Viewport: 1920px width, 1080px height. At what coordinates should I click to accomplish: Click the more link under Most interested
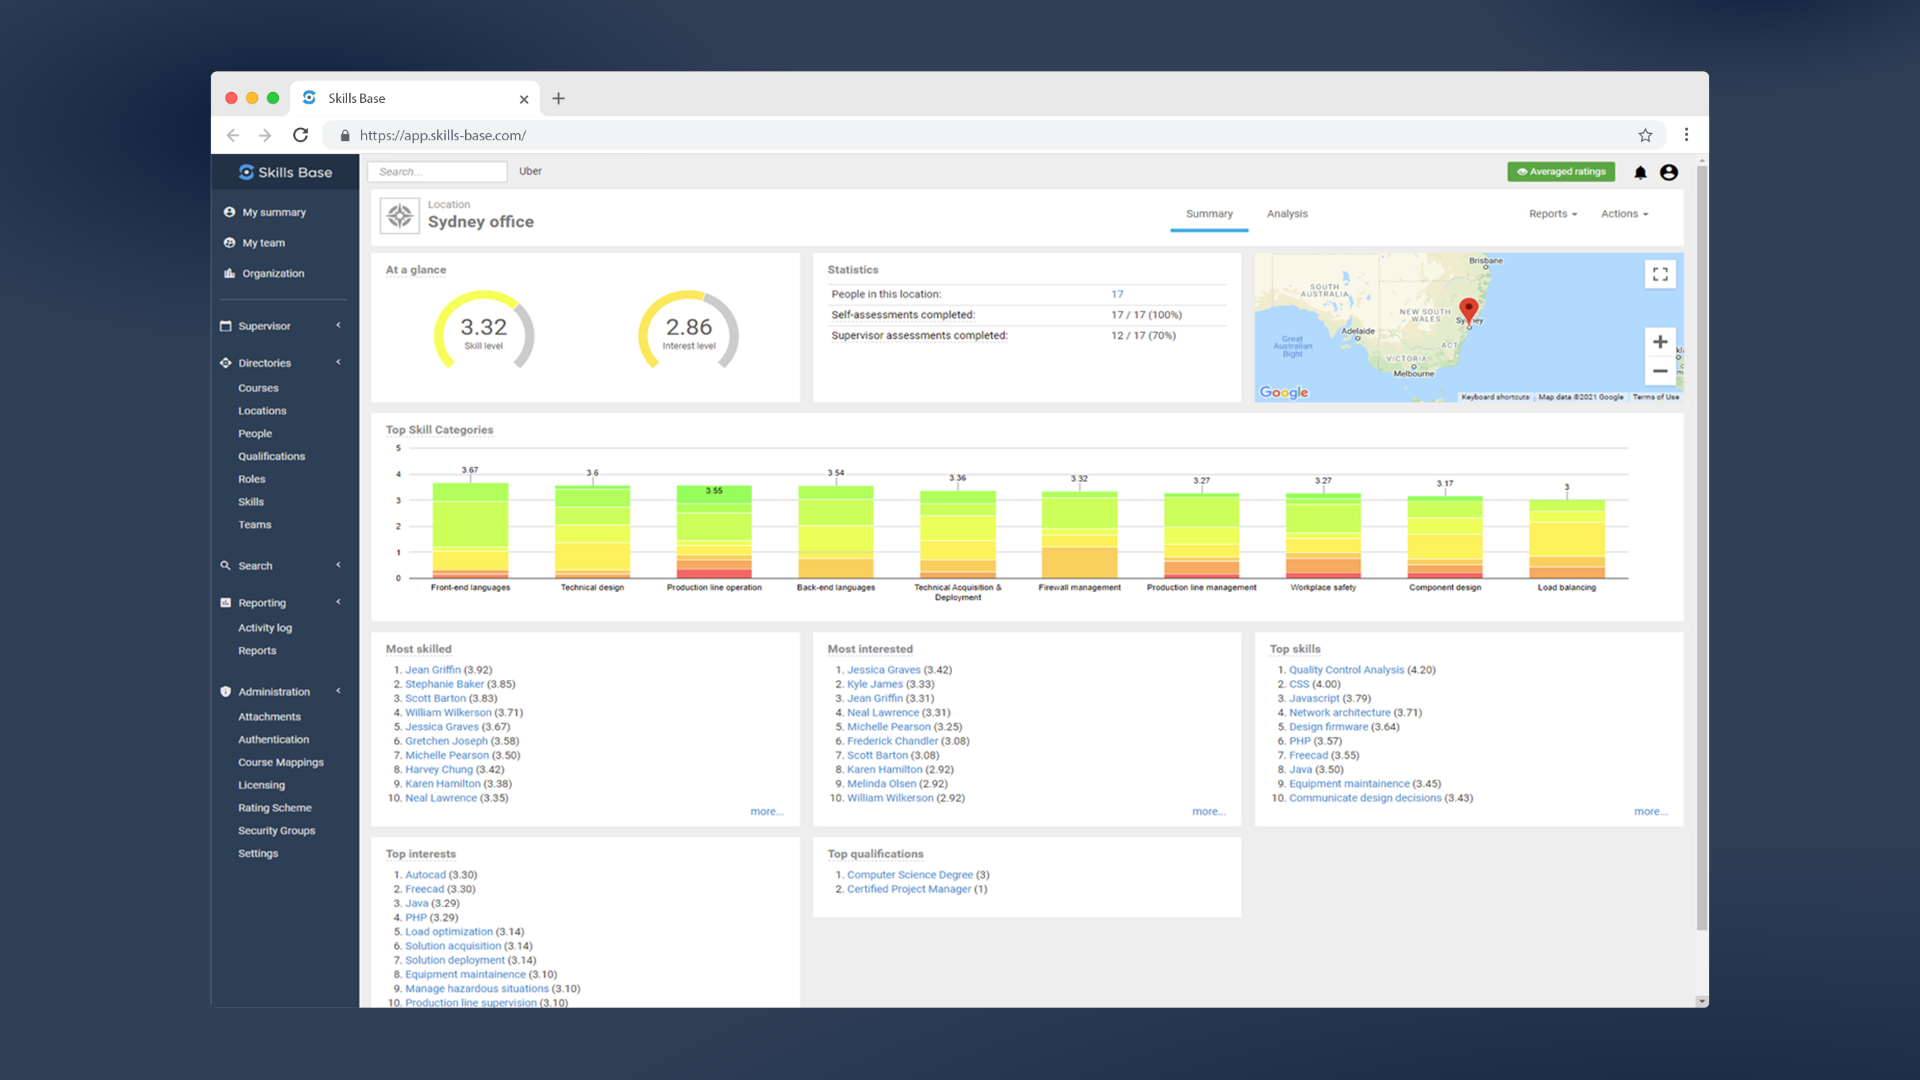(1205, 811)
